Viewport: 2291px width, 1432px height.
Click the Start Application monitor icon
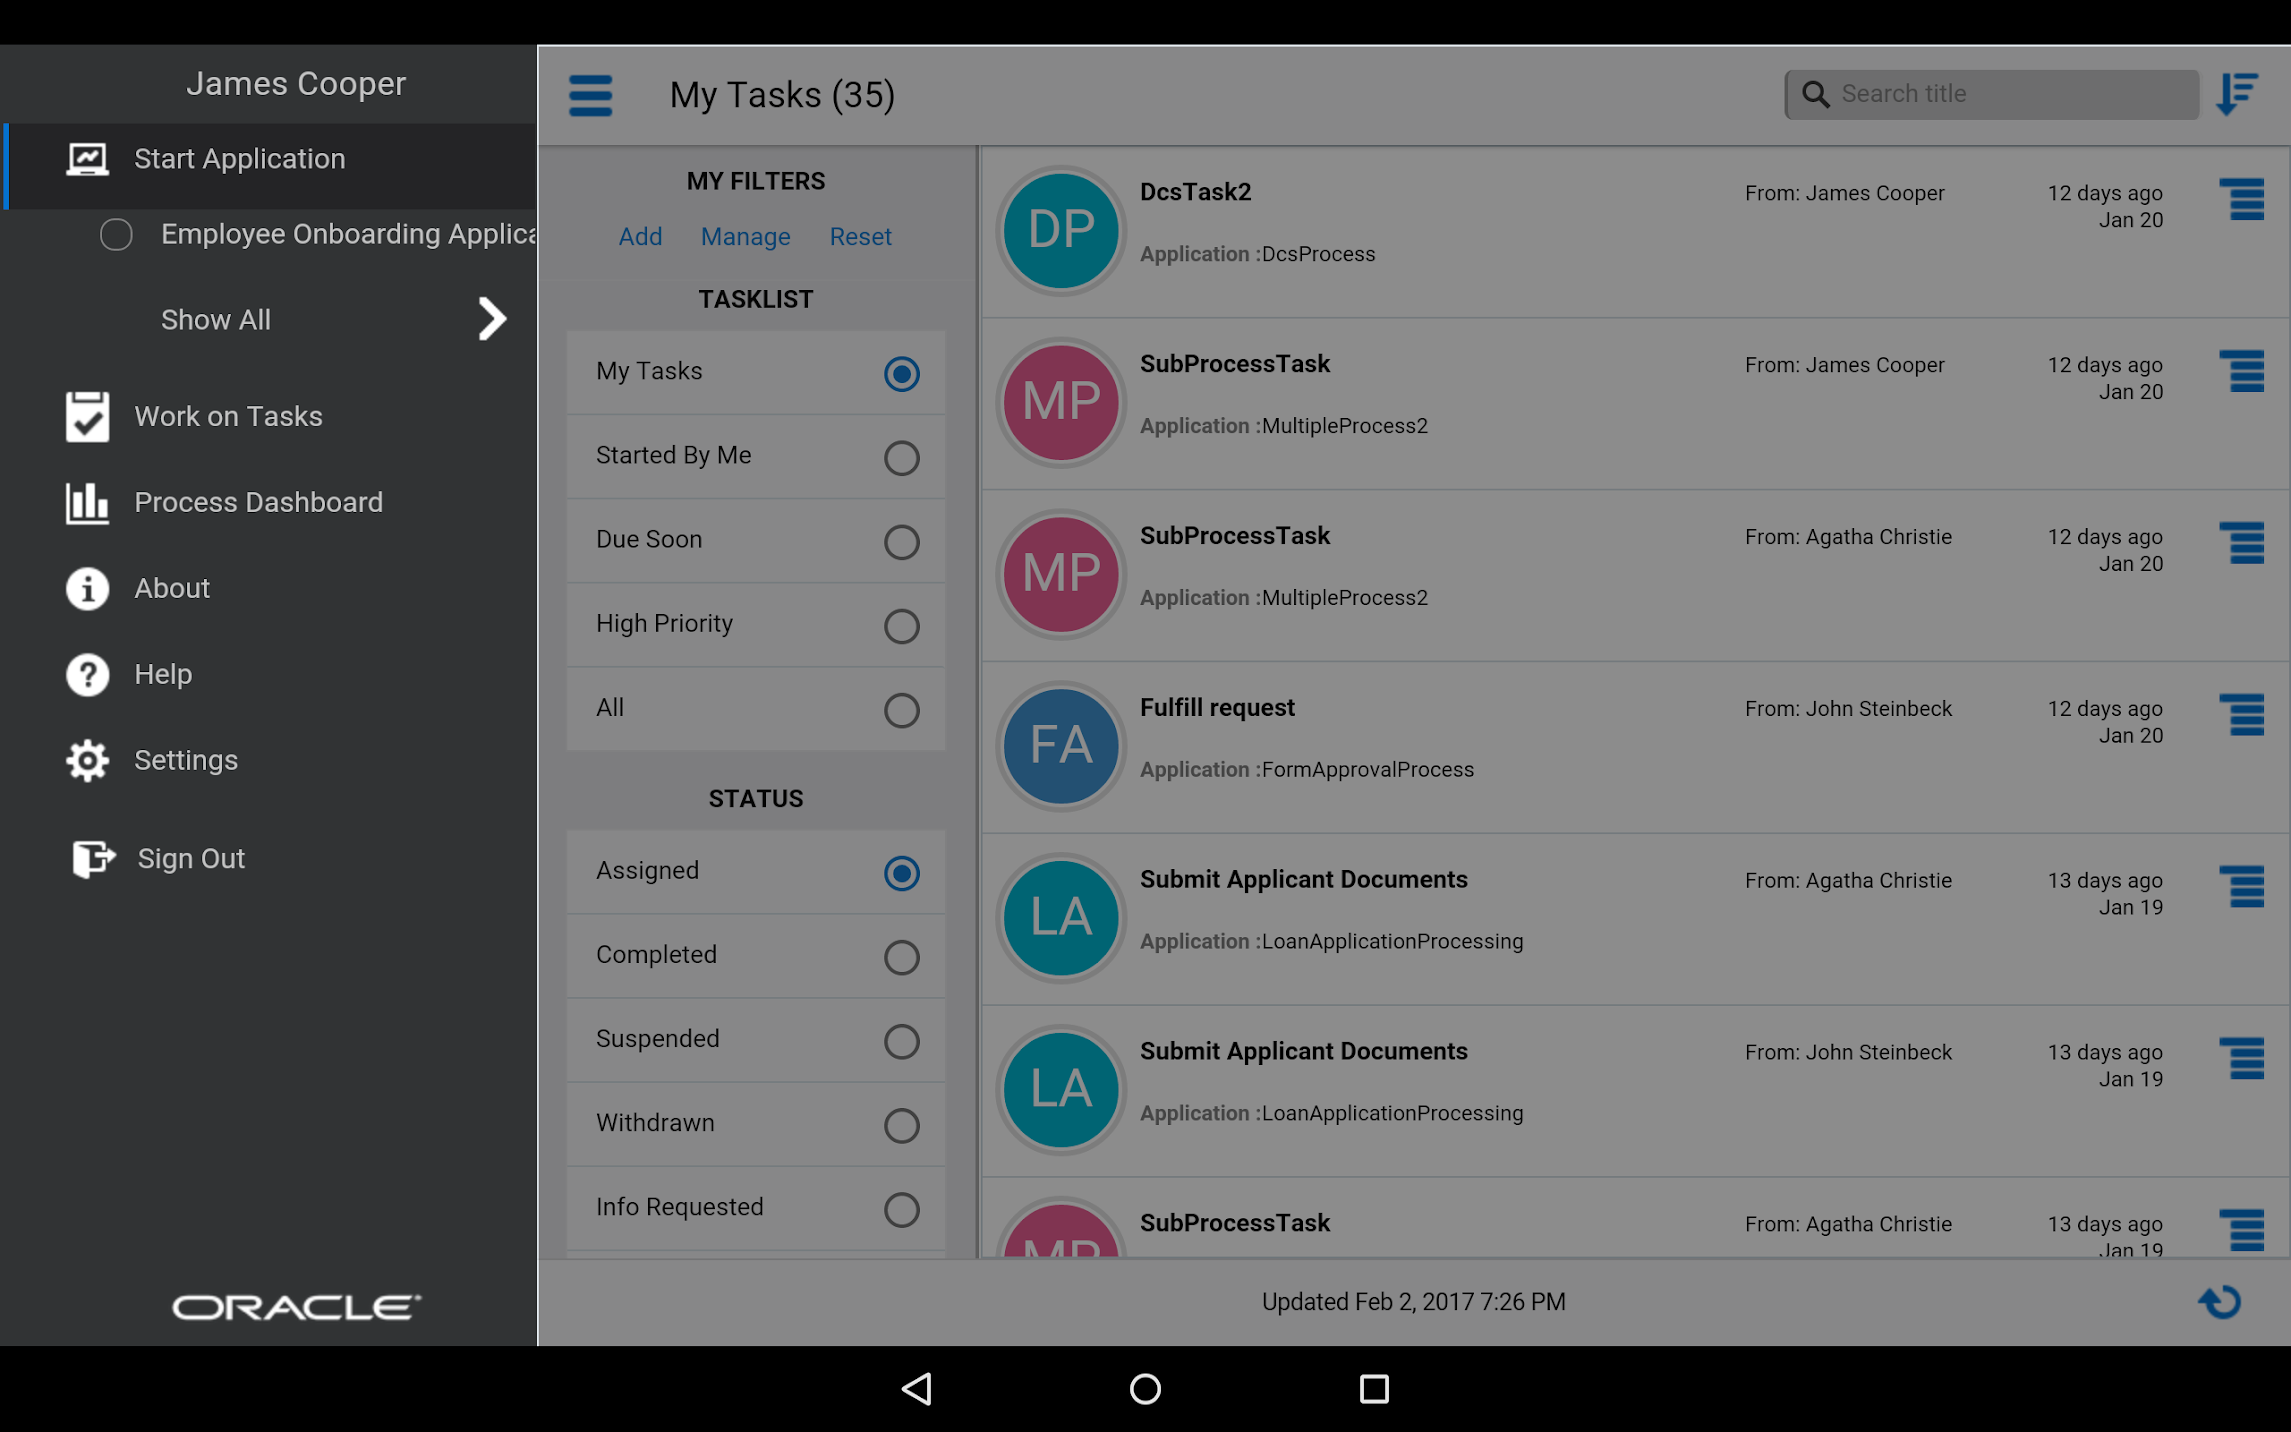[87, 159]
